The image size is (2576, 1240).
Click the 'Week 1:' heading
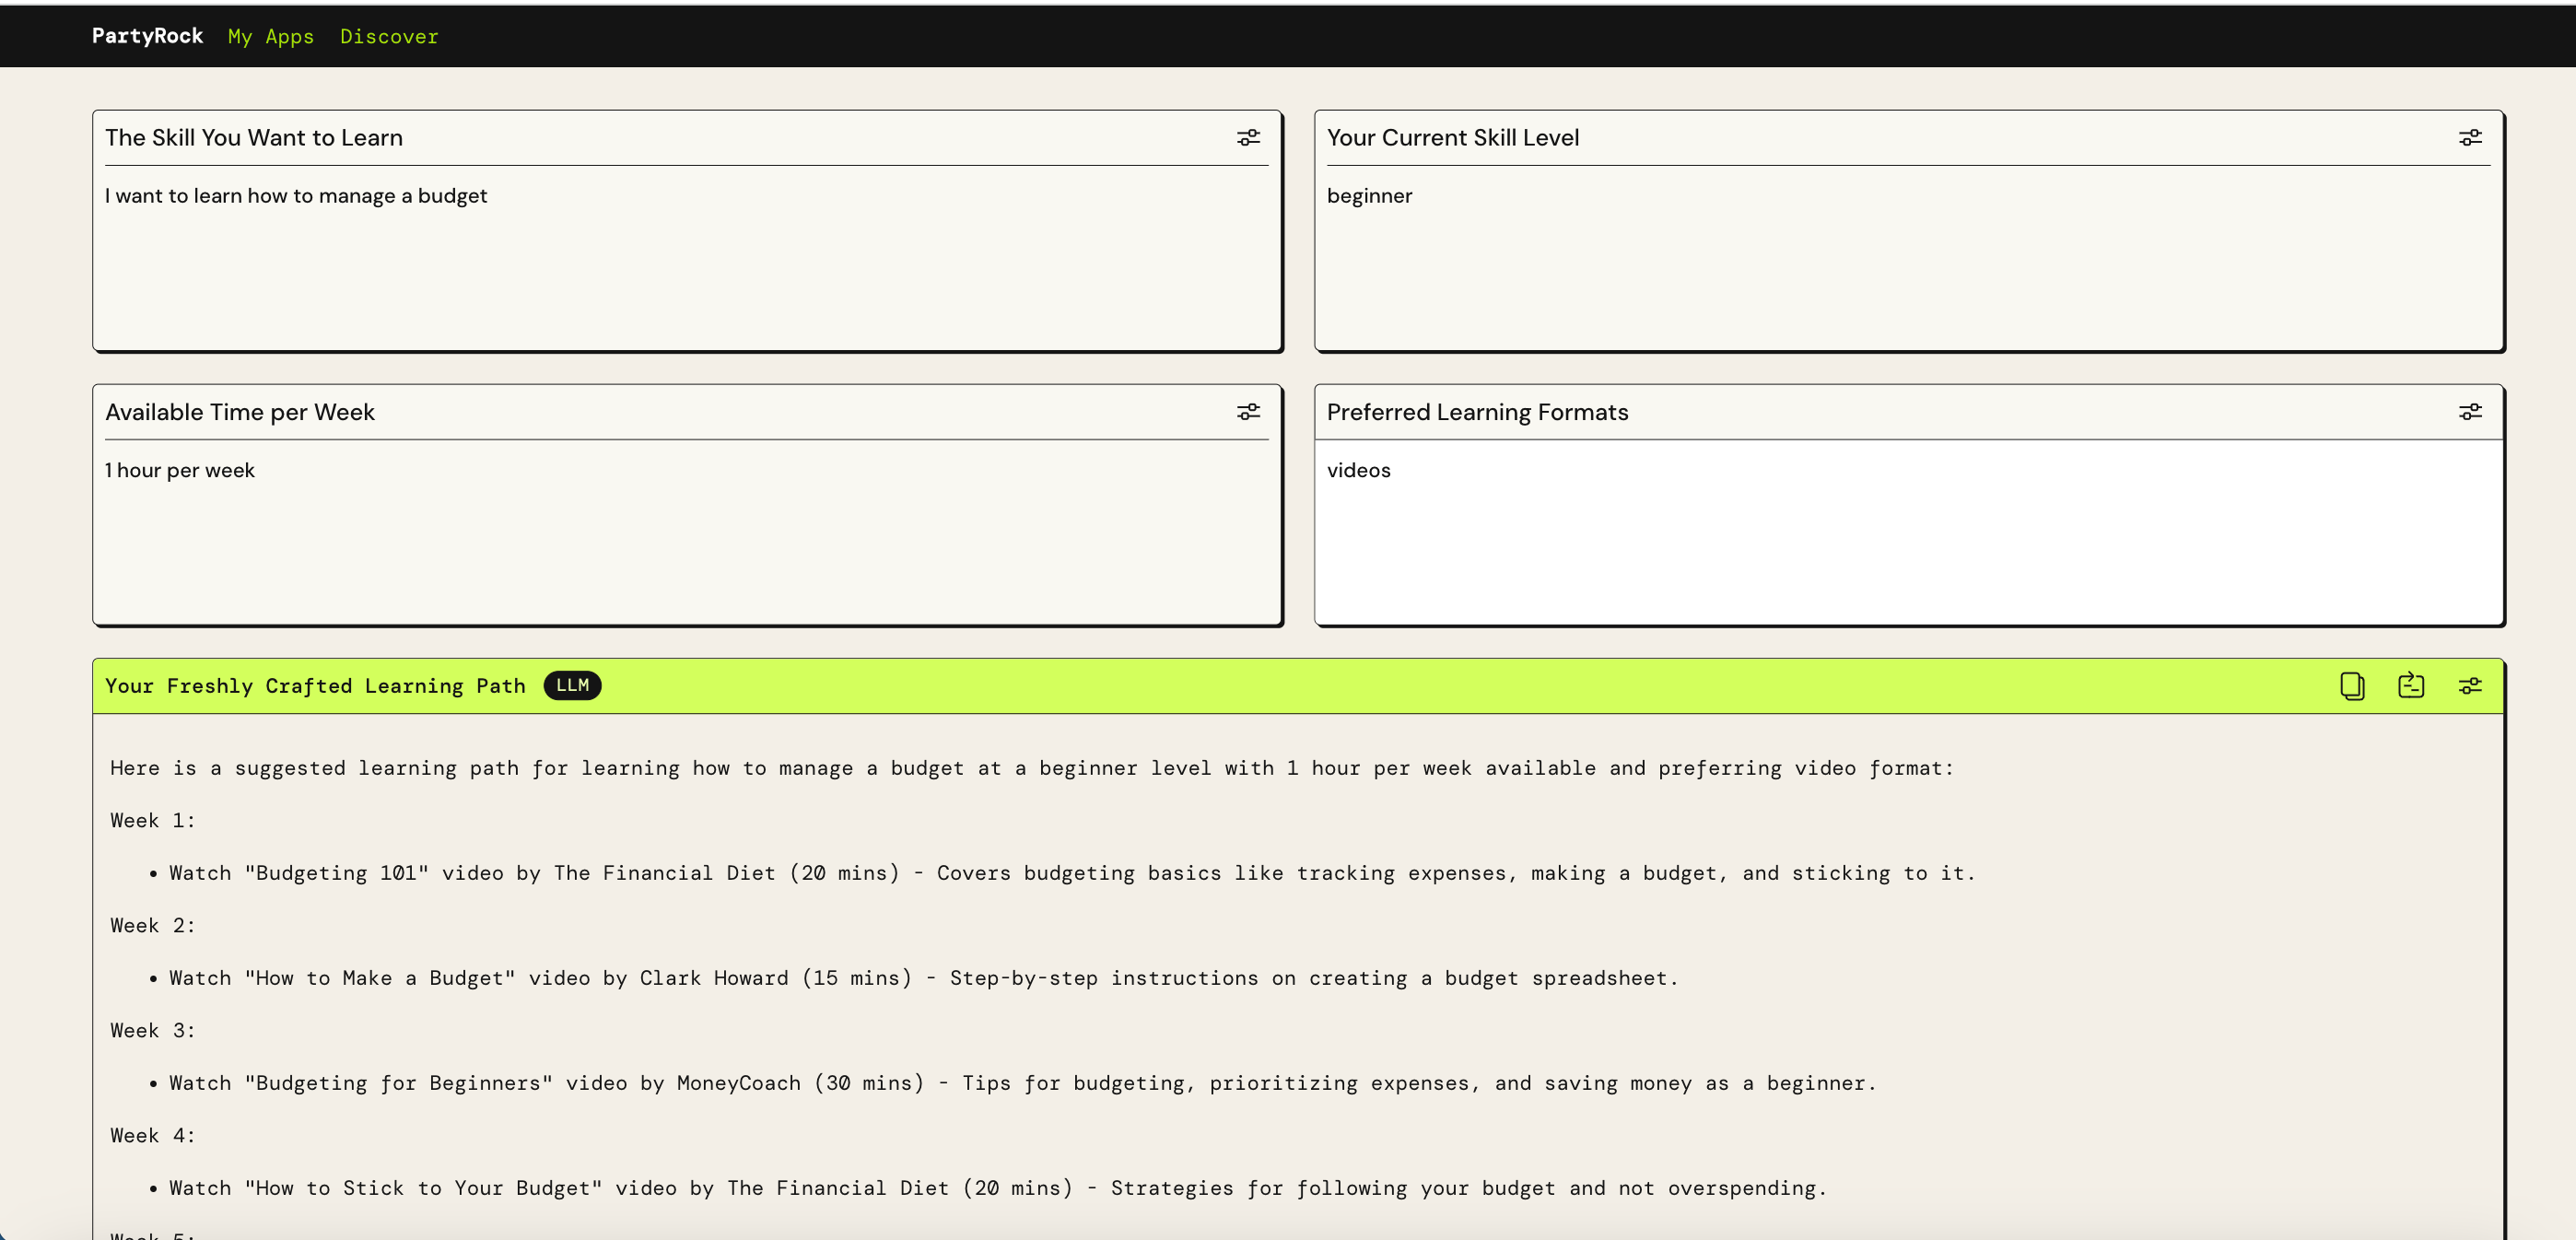(x=153, y=820)
